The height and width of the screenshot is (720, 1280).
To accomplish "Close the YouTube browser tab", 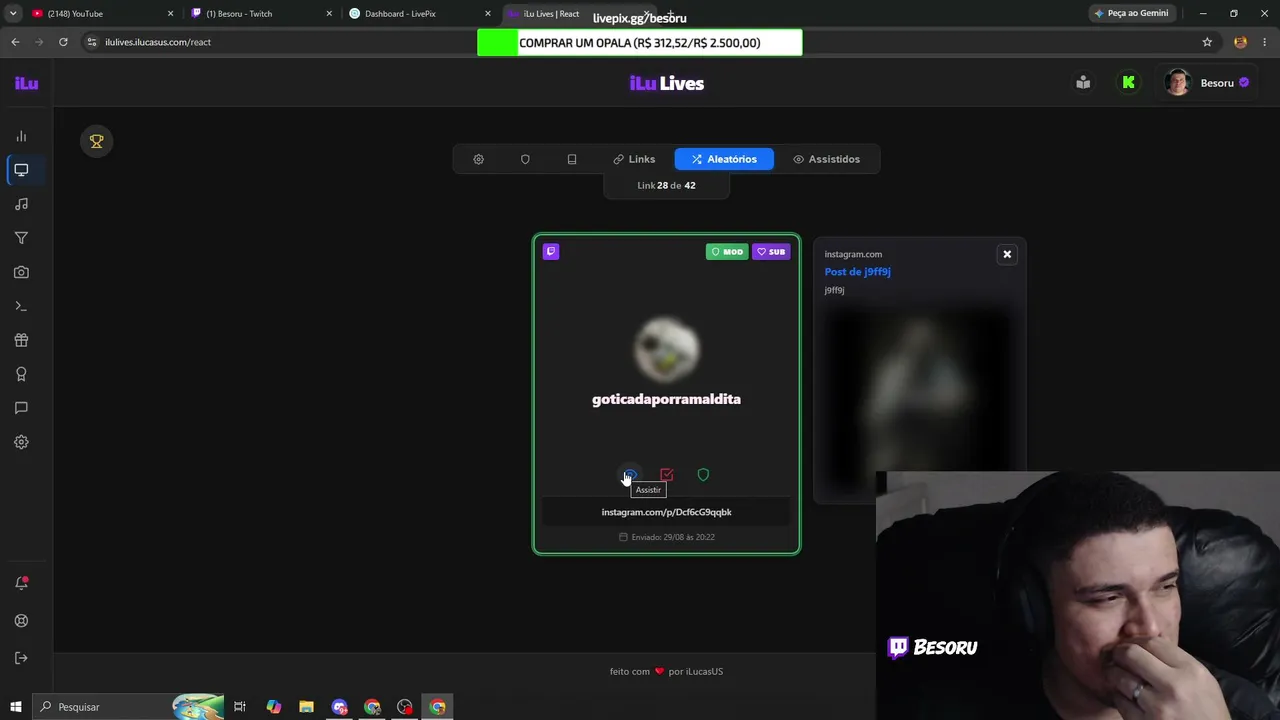I will click(170, 14).
